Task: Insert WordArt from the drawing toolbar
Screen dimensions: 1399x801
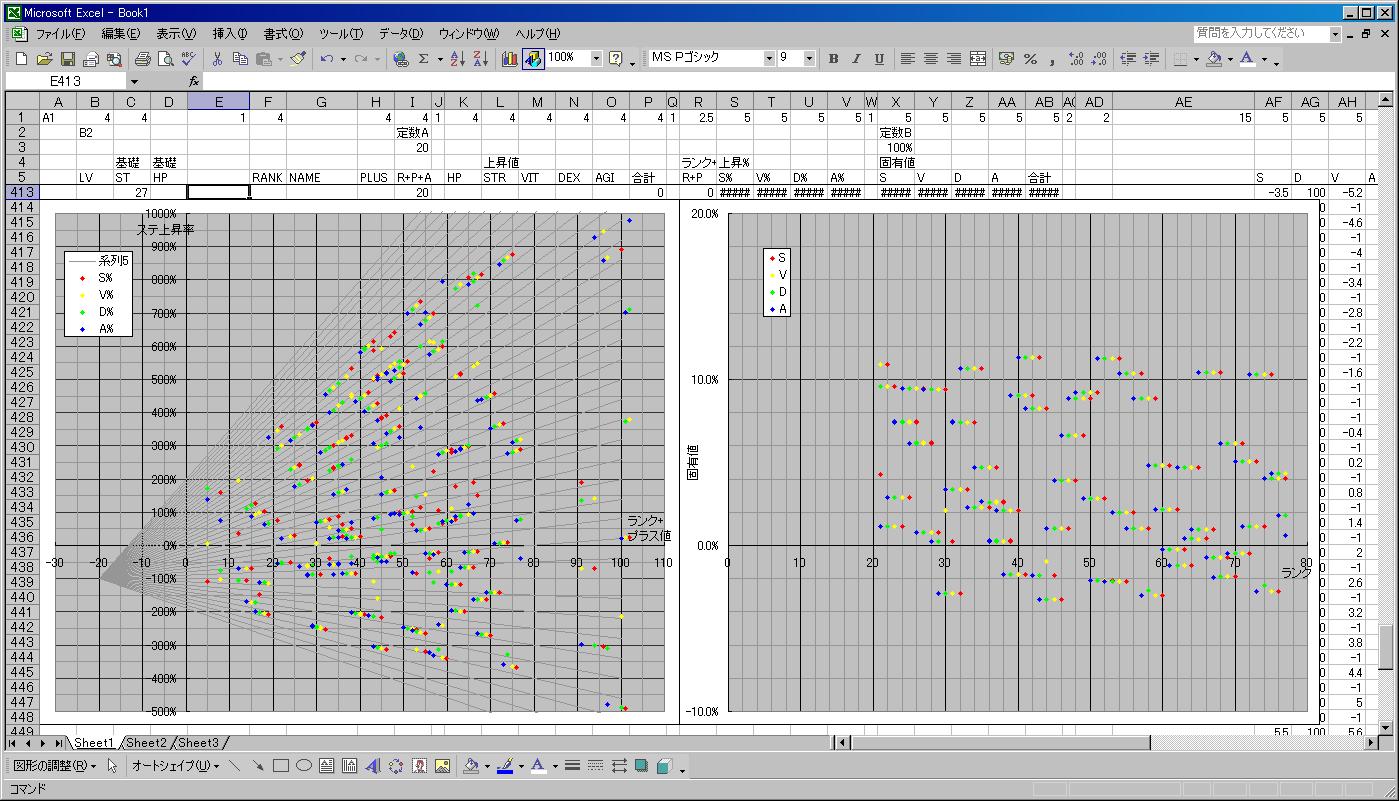Action: [x=373, y=767]
